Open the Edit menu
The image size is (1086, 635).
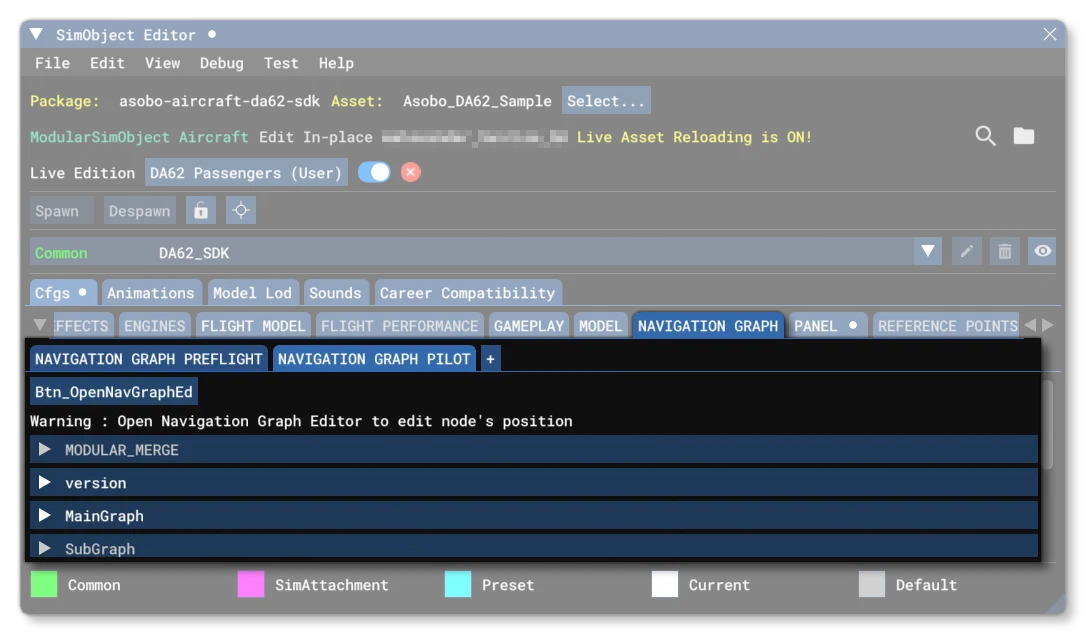(107, 63)
